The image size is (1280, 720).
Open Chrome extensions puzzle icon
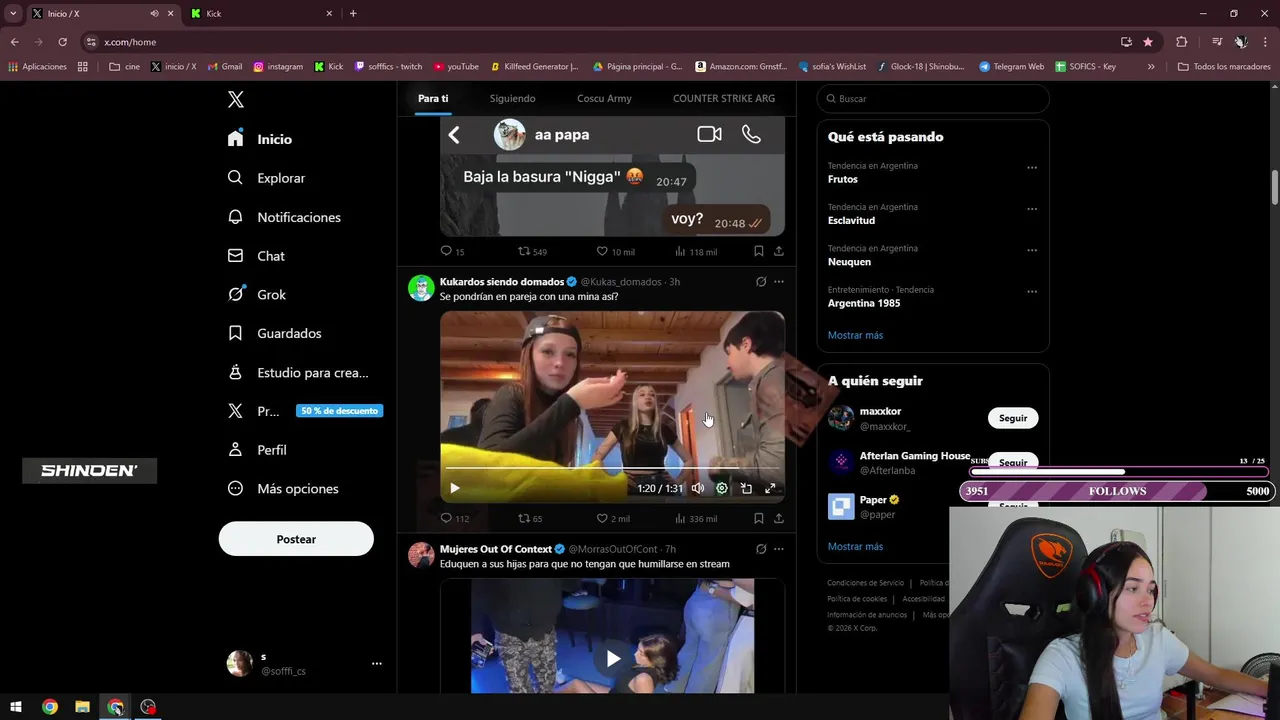1181,42
